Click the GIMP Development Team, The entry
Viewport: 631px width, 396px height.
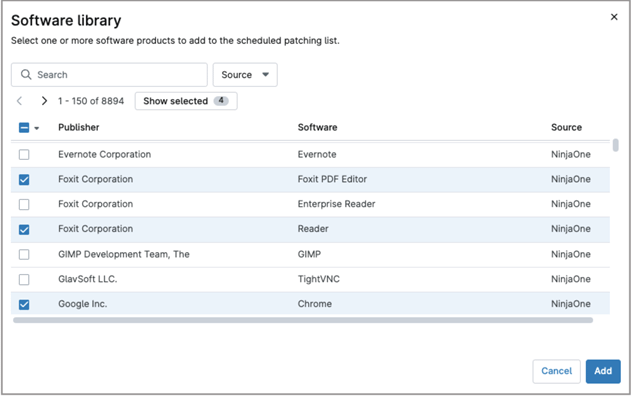pyautogui.click(x=124, y=254)
